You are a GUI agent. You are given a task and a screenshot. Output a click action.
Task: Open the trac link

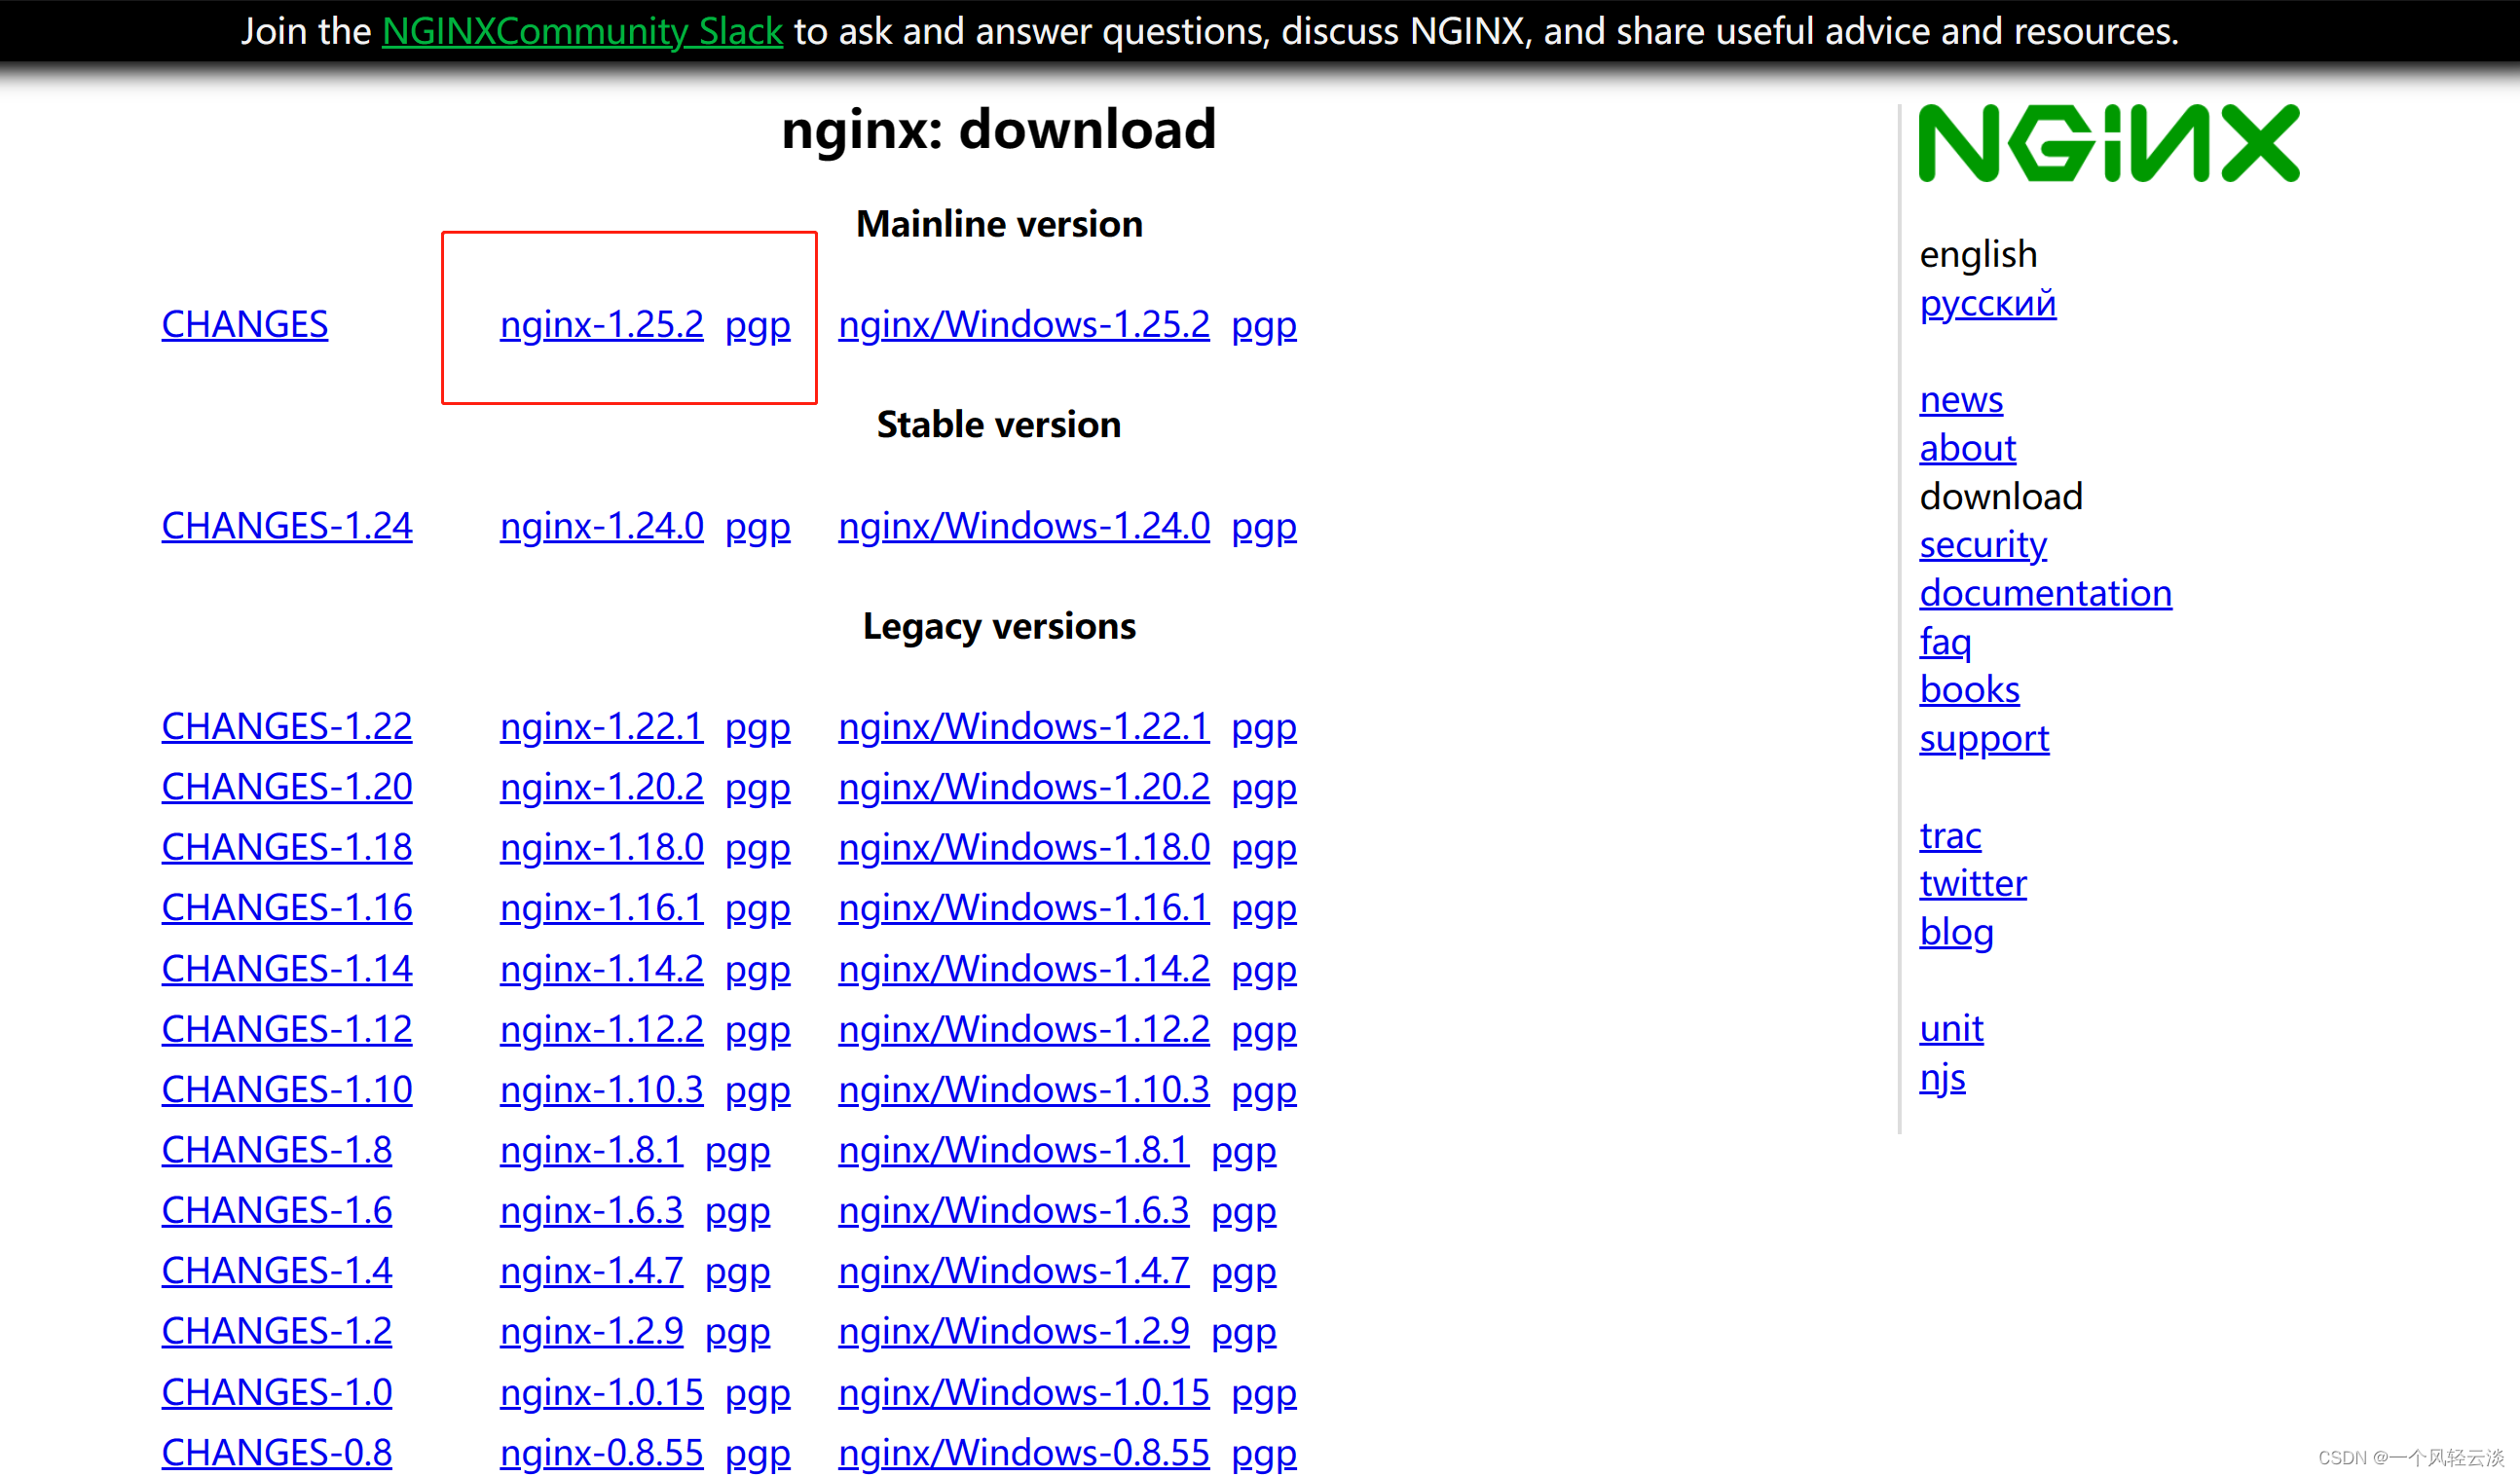[x=1949, y=835]
